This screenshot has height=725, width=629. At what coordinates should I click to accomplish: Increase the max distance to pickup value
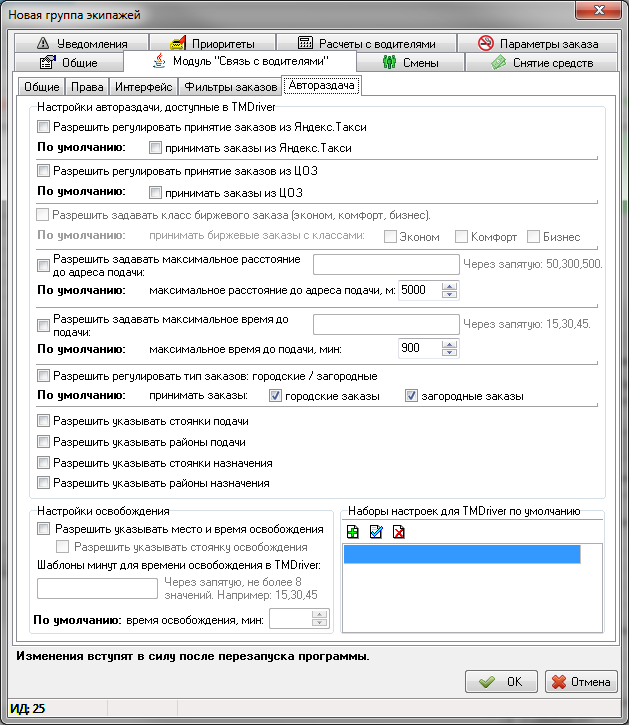tap(449, 286)
